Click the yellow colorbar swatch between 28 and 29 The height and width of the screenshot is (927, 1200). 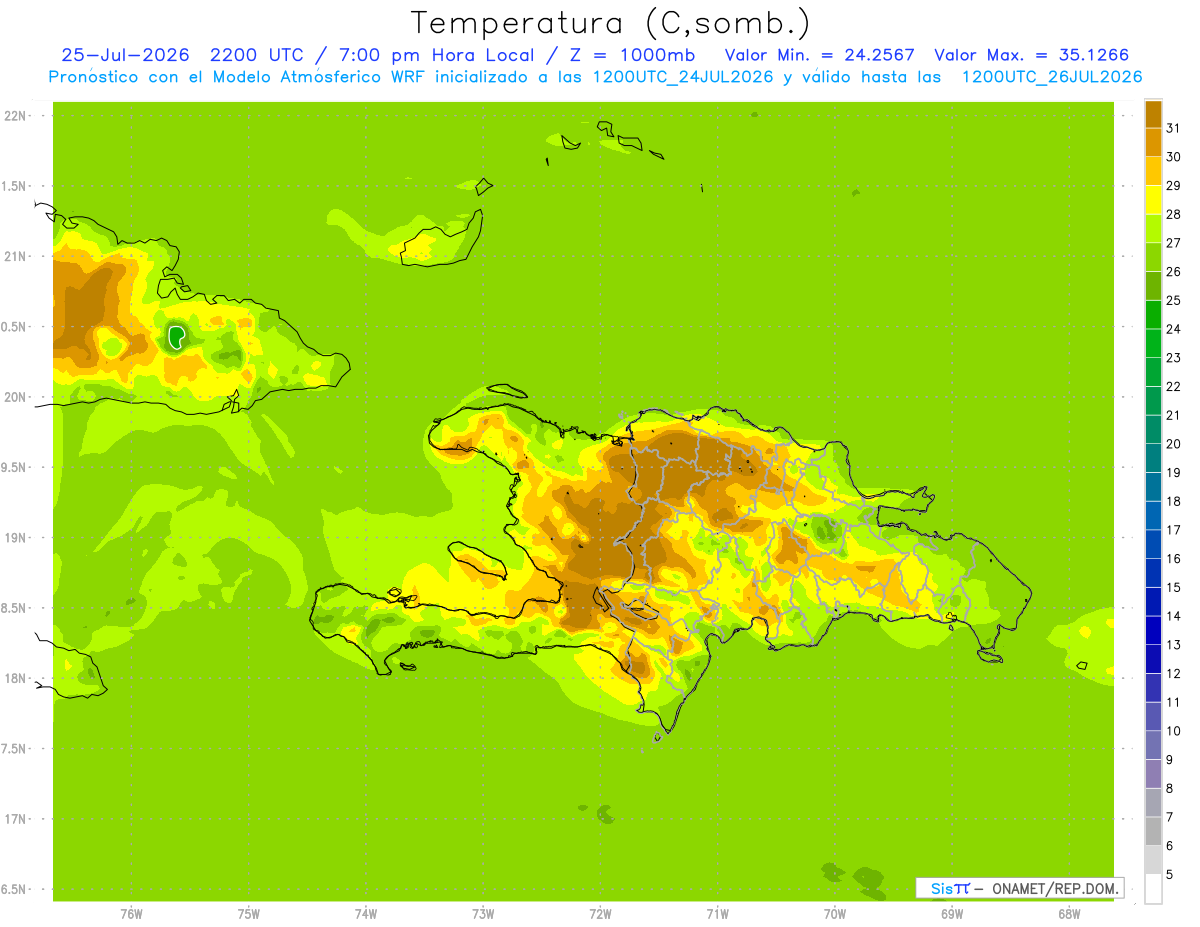click(1153, 200)
